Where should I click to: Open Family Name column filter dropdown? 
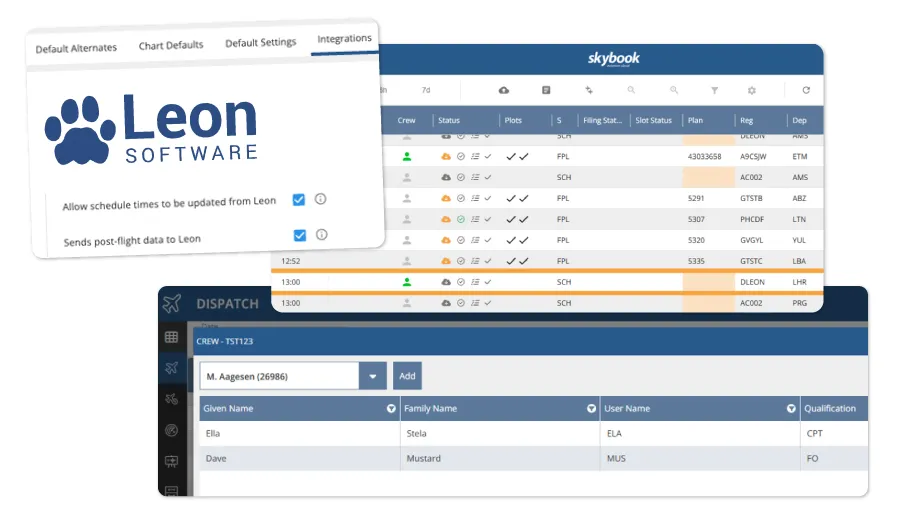591,408
